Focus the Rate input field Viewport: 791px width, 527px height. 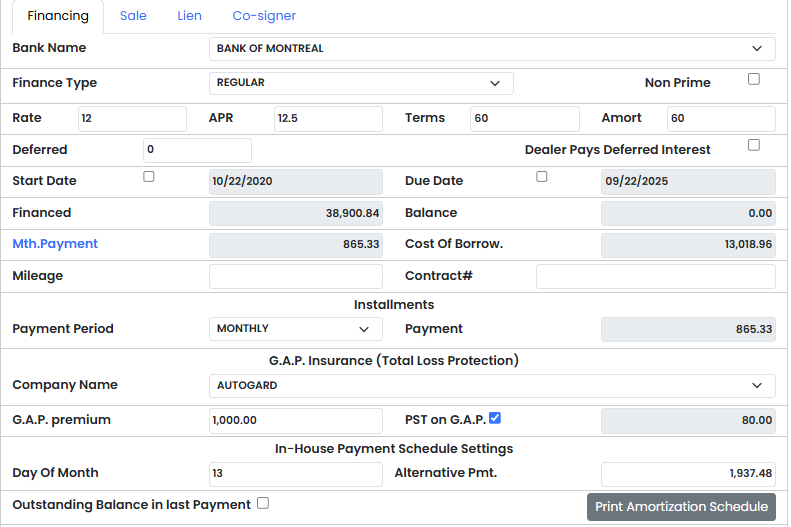coord(132,119)
